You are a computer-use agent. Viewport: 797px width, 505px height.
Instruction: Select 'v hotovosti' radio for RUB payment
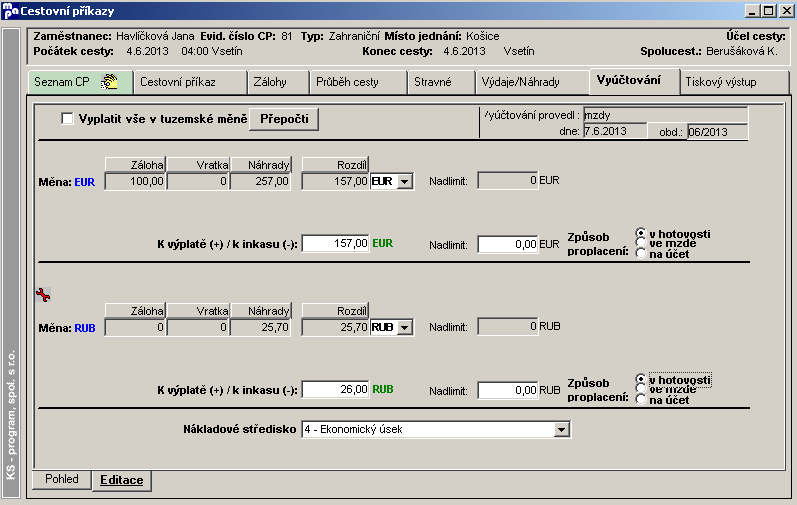640,379
